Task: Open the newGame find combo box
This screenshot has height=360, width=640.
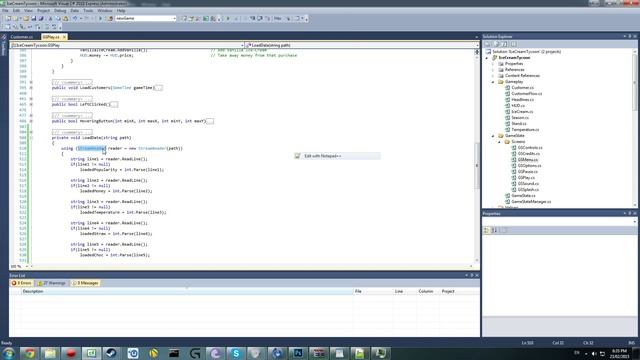Action: point(174,18)
